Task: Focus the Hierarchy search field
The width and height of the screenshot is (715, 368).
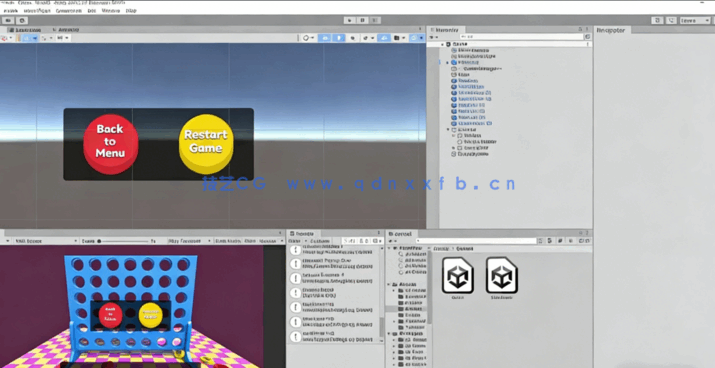Action: pyautogui.click(x=521, y=37)
